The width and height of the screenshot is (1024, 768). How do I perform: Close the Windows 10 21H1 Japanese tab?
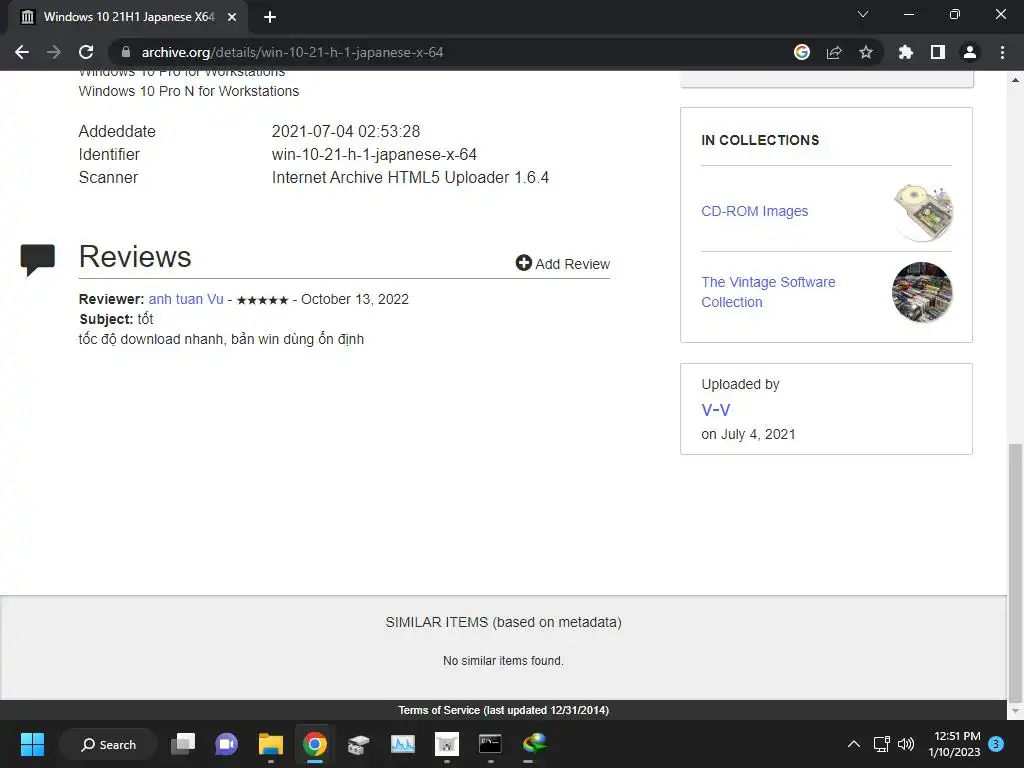232,17
